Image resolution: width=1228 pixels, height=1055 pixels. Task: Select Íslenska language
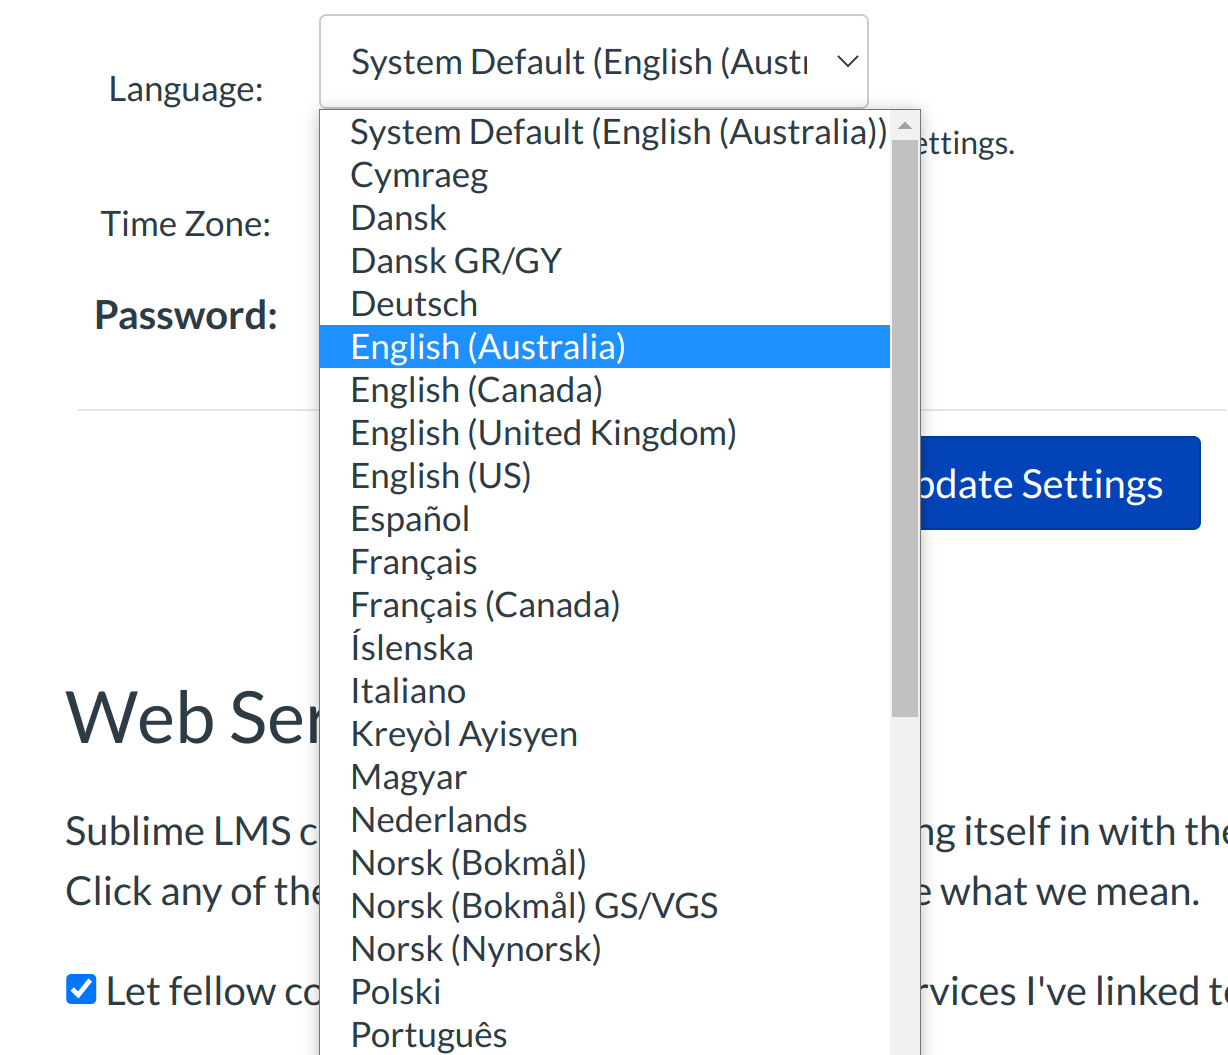tap(411, 648)
